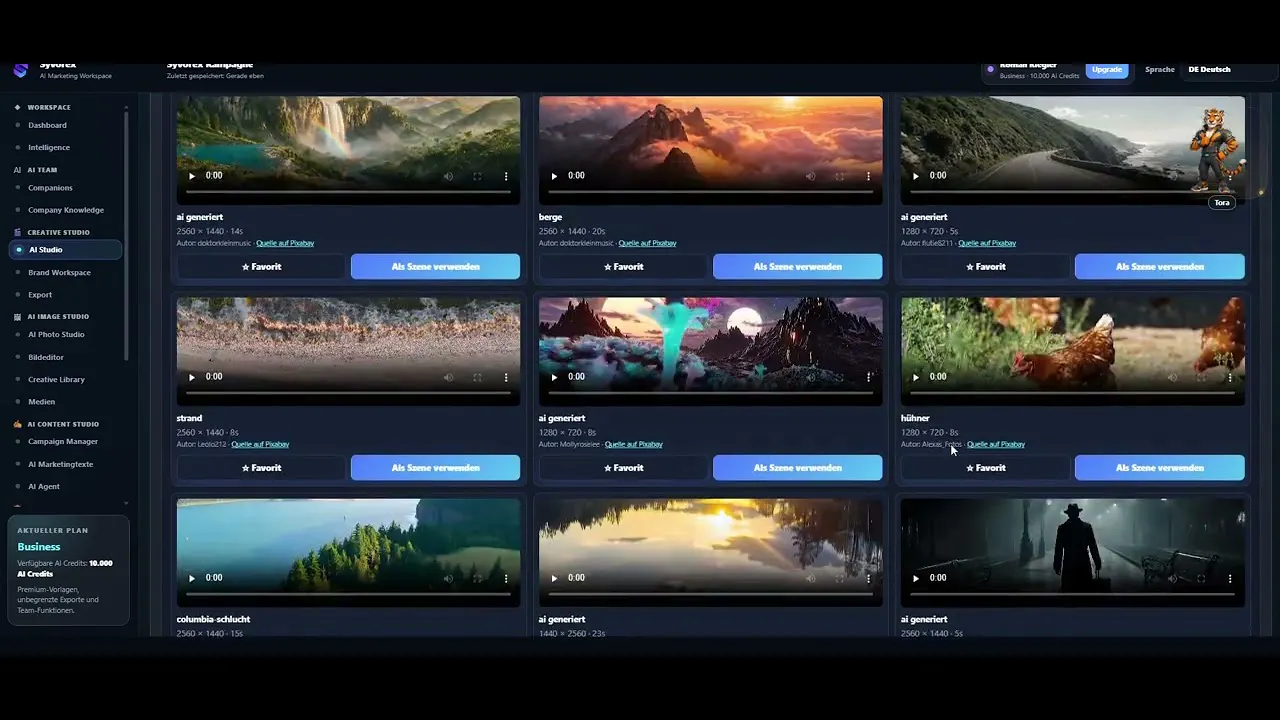
Task: Seek in the berge video progress bar
Action: (710, 192)
